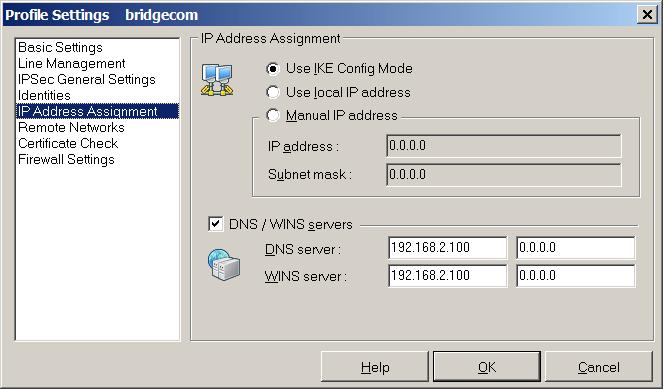The width and height of the screenshot is (663, 389).
Task: Click the Help button
Action: tap(375, 367)
